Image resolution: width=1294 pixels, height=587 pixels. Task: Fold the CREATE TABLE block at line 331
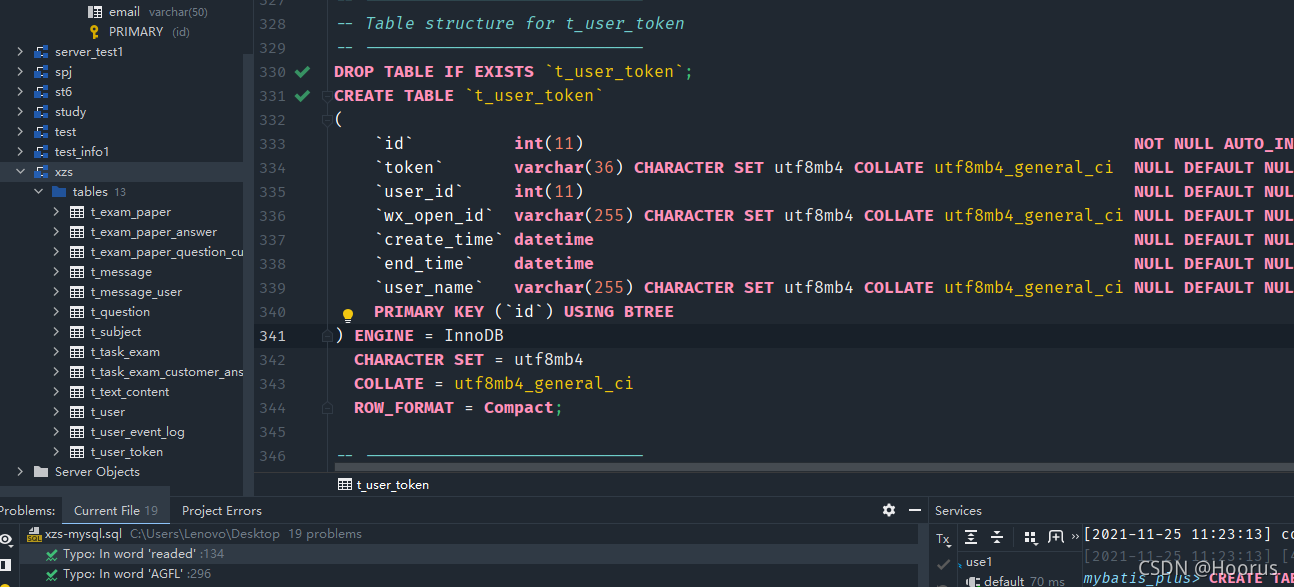[x=326, y=96]
